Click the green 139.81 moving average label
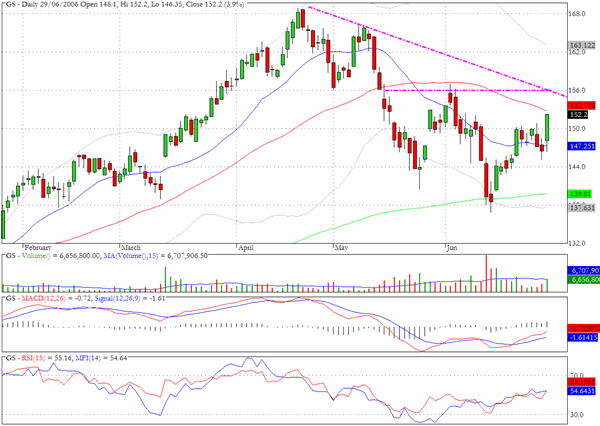 click(580, 194)
